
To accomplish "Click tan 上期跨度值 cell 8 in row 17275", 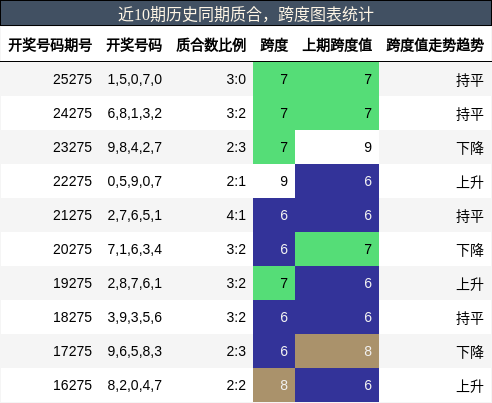I will click(337, 351).
